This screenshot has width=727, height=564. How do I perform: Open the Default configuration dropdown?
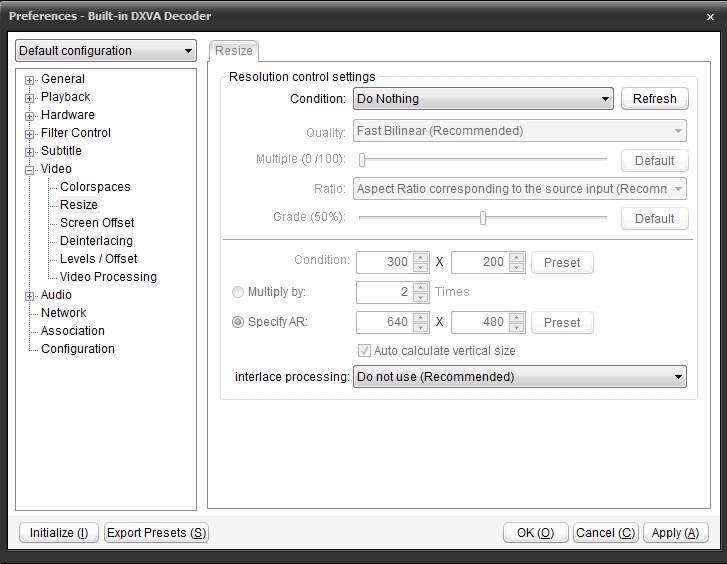tap(106, 51)
